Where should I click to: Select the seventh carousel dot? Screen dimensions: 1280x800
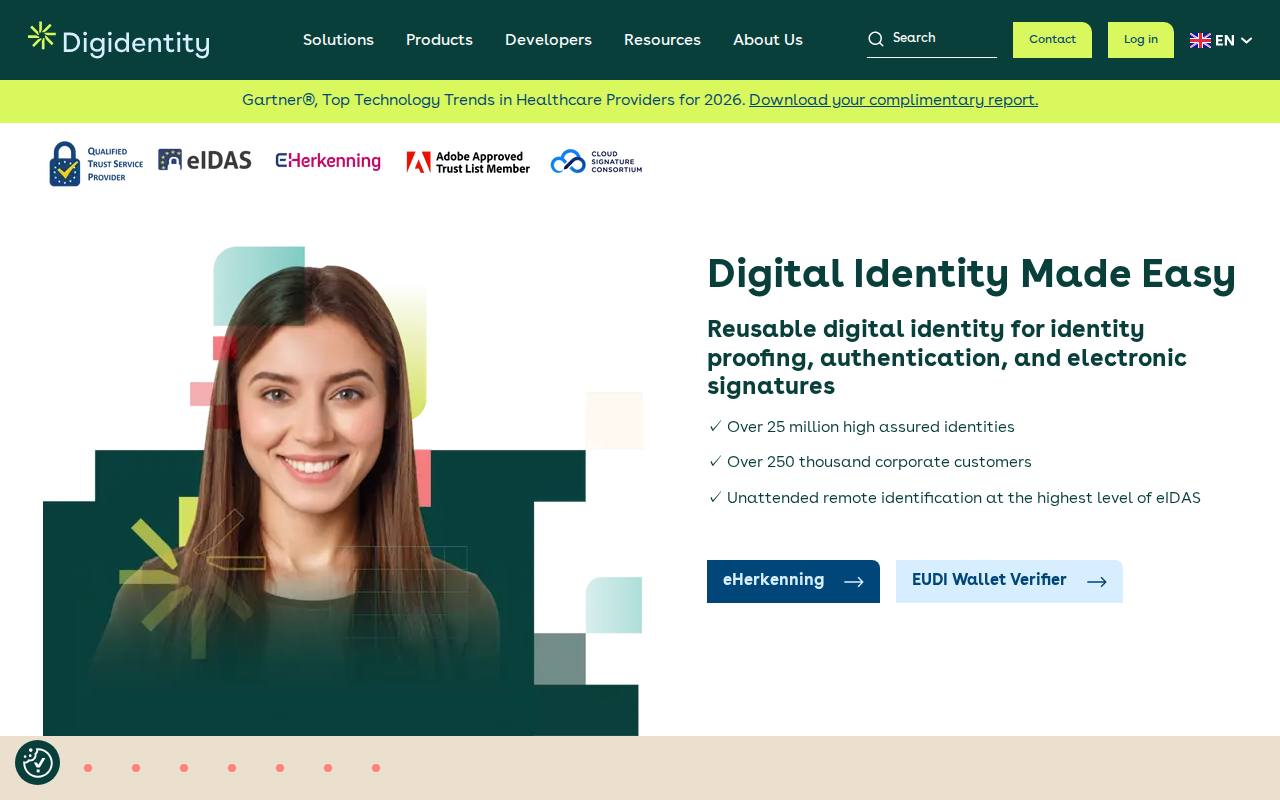(376, 768)
